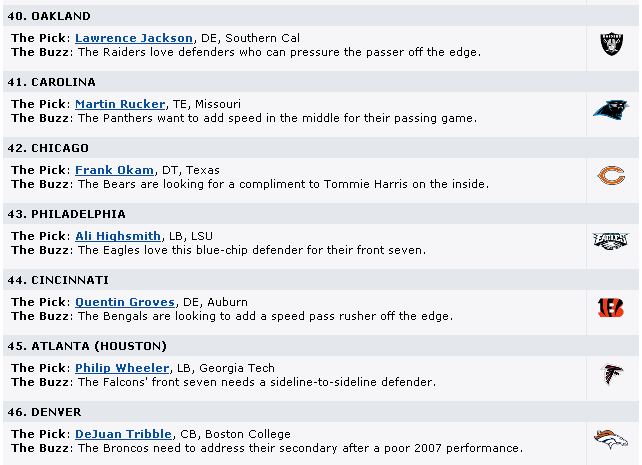642x465 pixels.
Task: Open Quentin Groves player page link
Action: click(125, 302)
